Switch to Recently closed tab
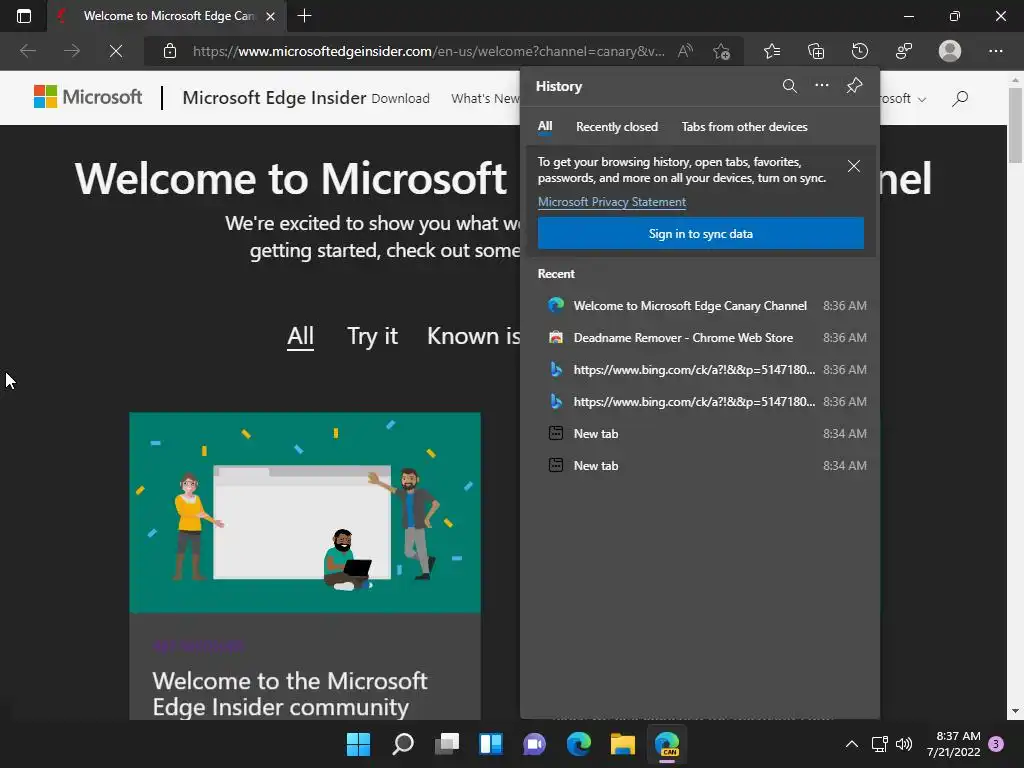1024x768 pixels. click(x=616, y=127)
